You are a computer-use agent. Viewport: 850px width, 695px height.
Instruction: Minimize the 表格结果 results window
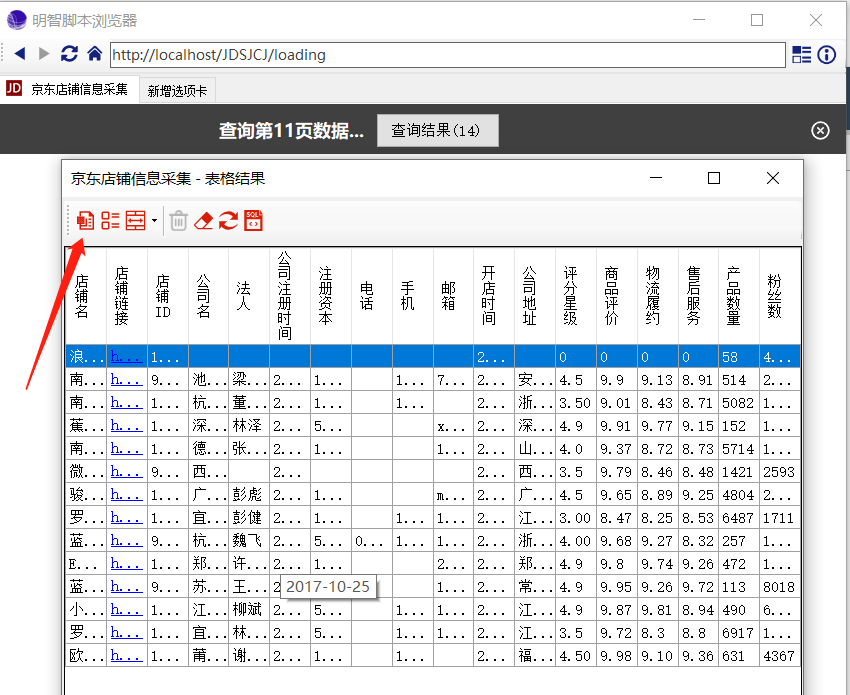coord(656,178)
